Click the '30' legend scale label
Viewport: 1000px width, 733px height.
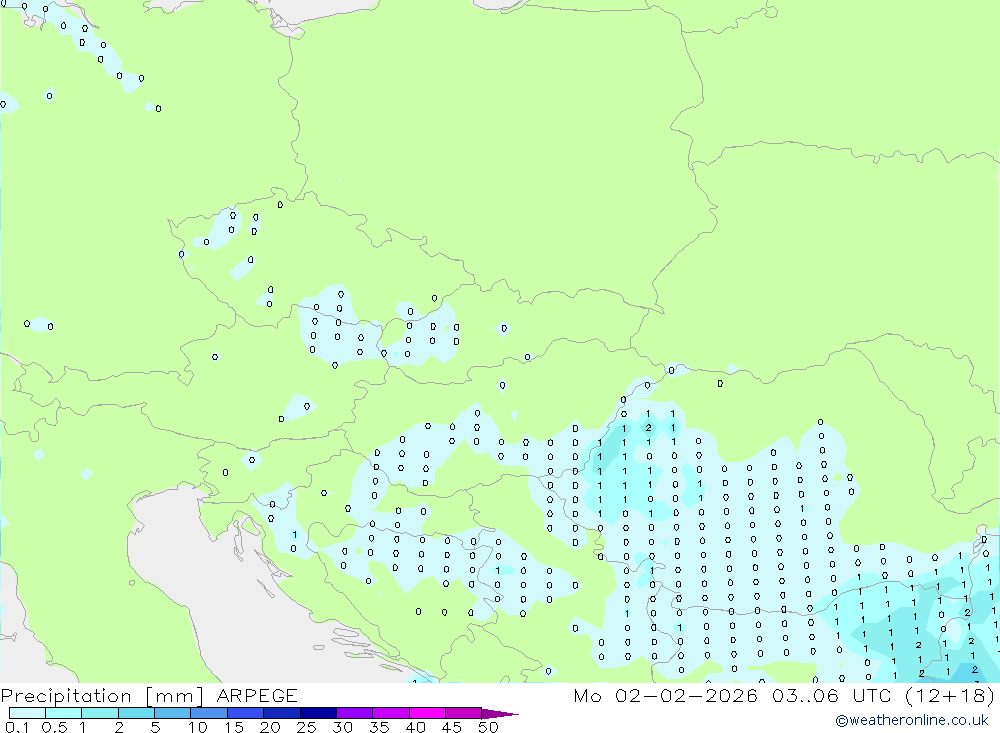point(342,727)
